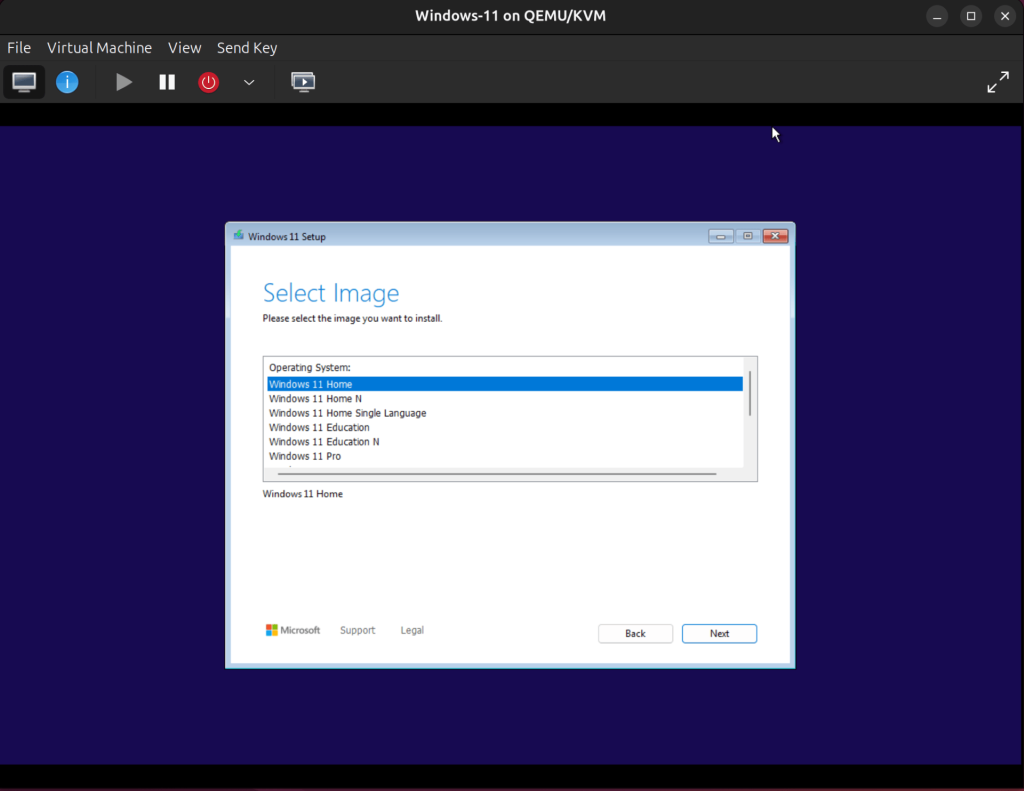Click the graphical console display icon
The width and height of the screenshot is (1024, 791).
(x=23, y=81)
